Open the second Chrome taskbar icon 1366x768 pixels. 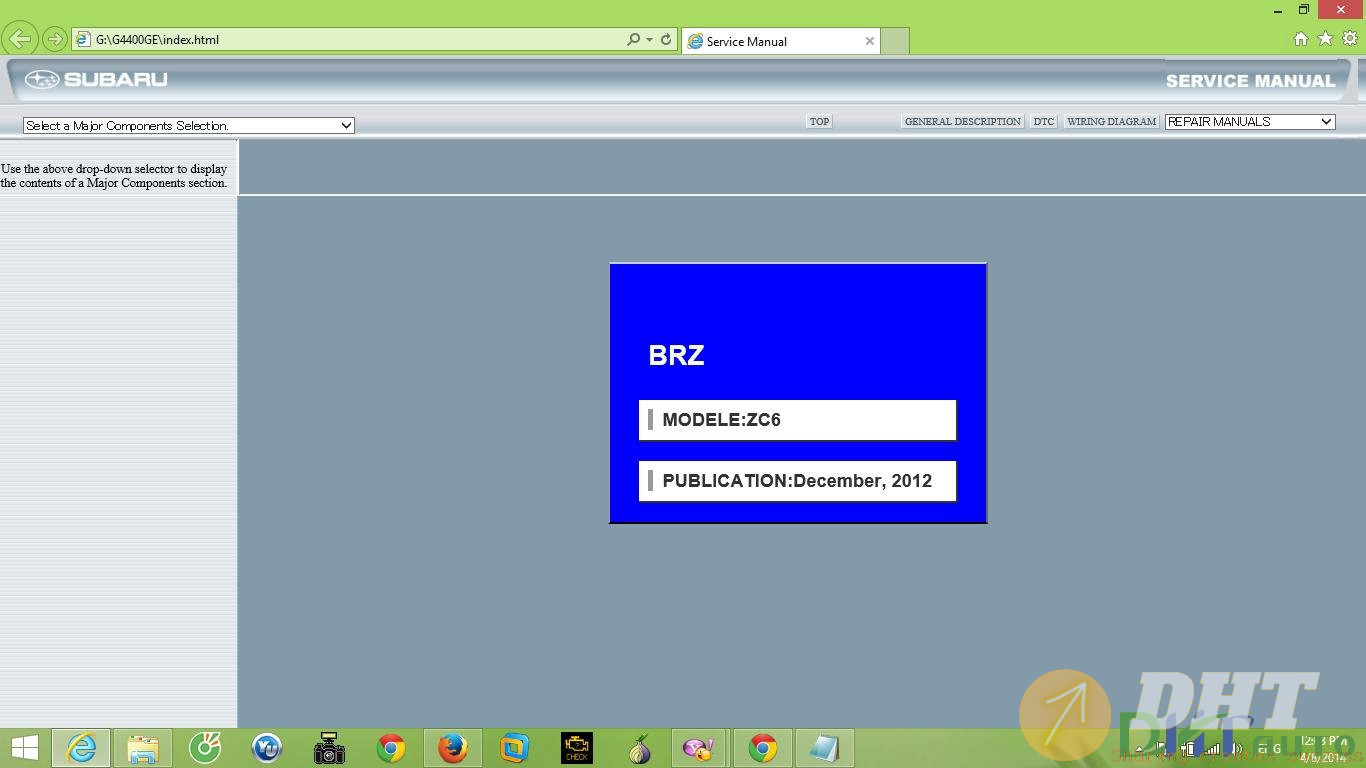pos(763,748)
